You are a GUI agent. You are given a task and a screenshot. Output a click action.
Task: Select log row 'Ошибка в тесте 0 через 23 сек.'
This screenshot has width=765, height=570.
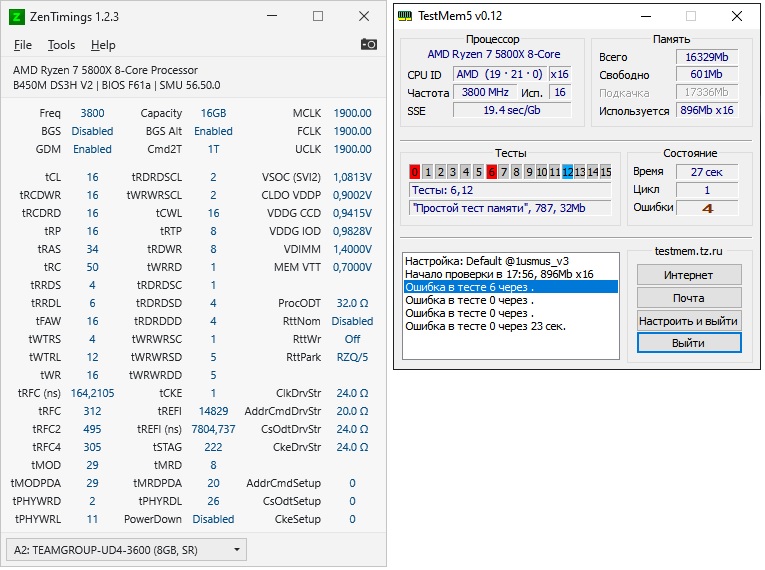coord(485,326)
